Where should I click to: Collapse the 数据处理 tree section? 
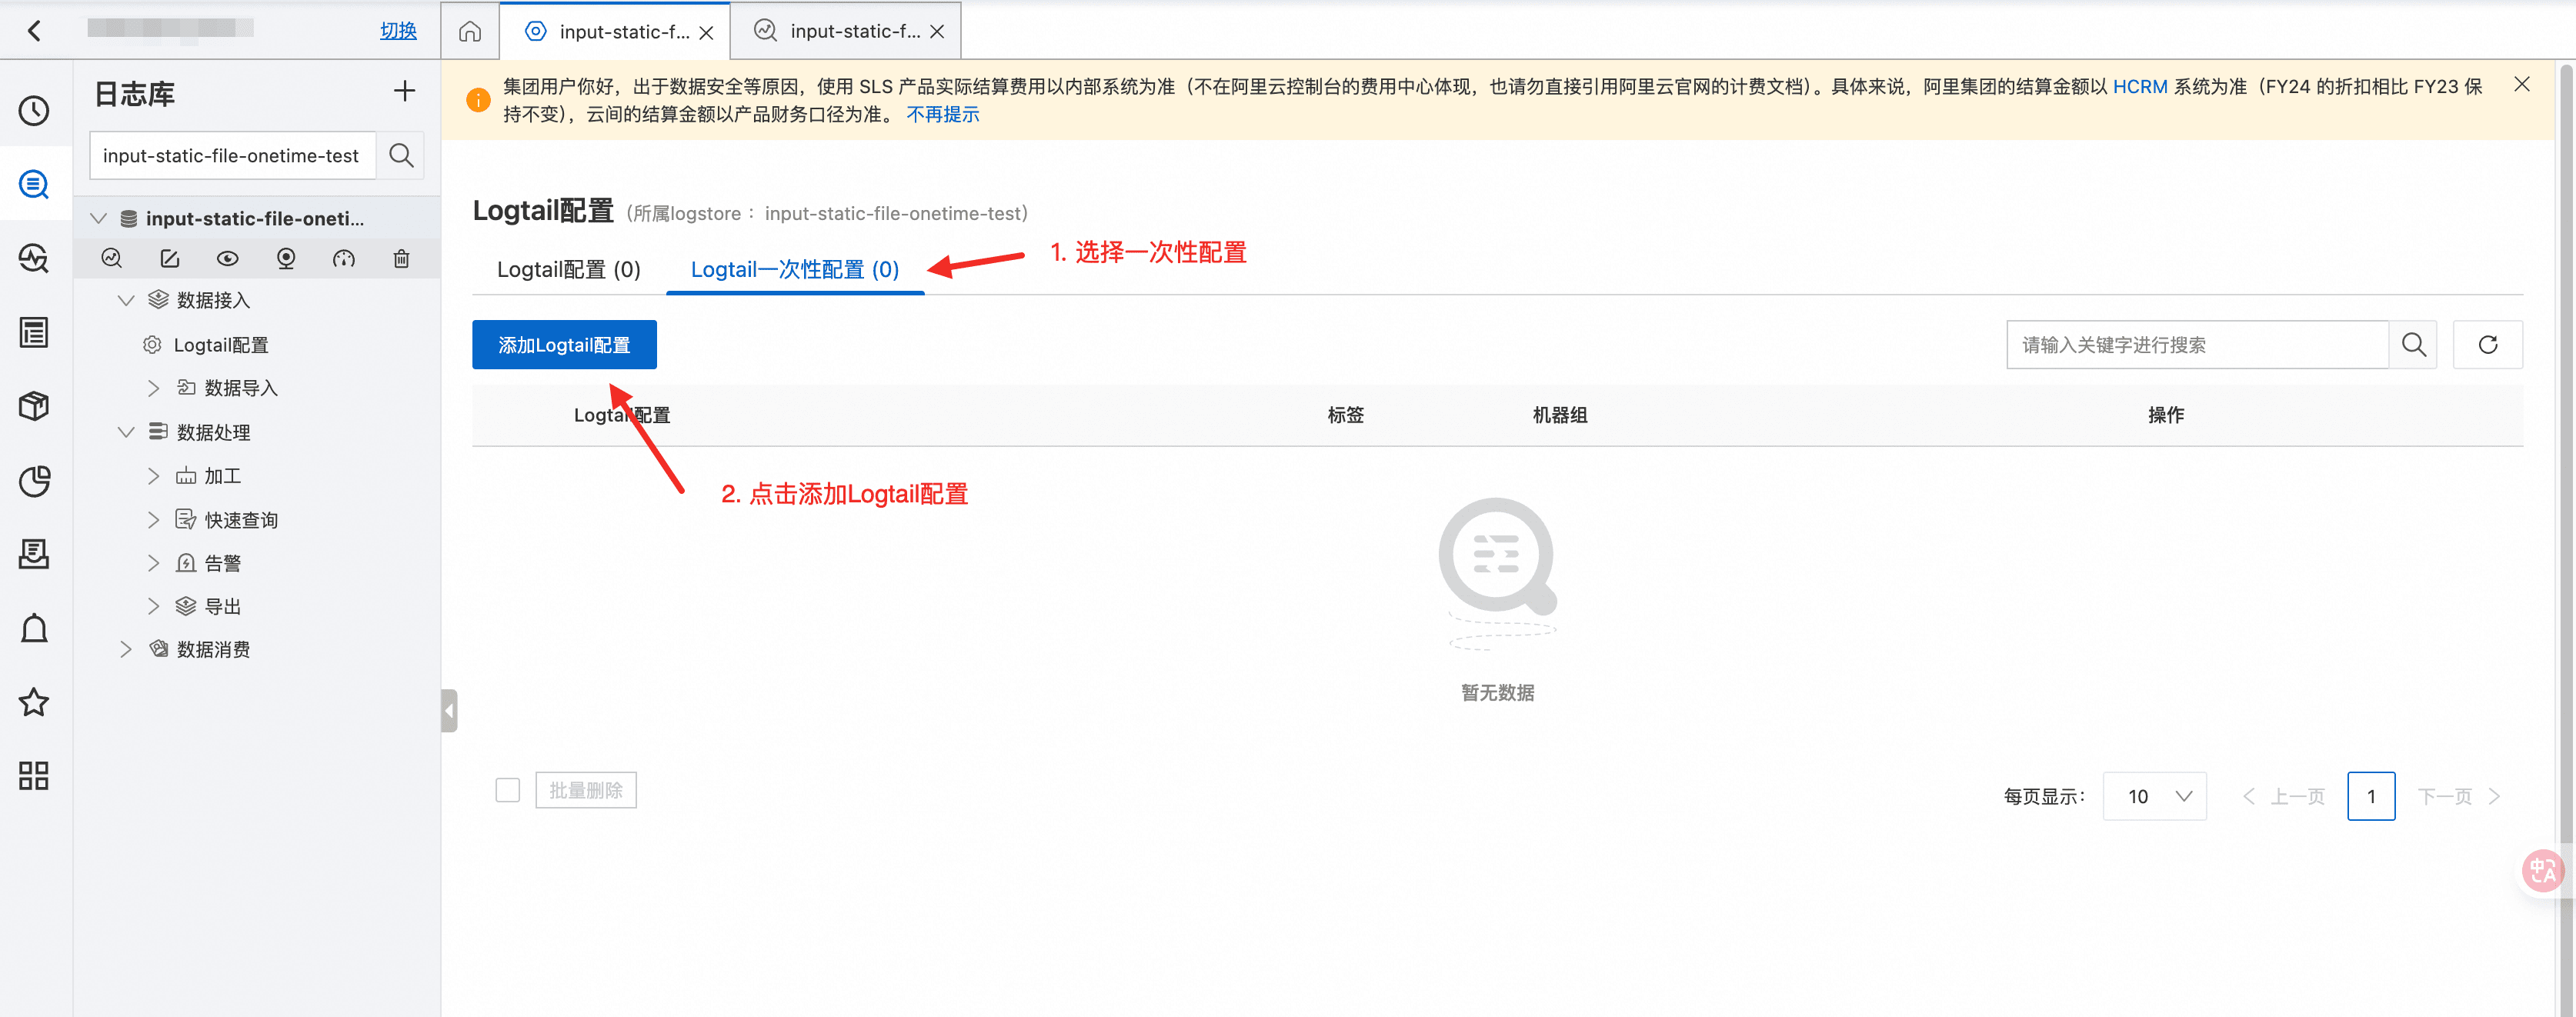[x=126, y=432]
